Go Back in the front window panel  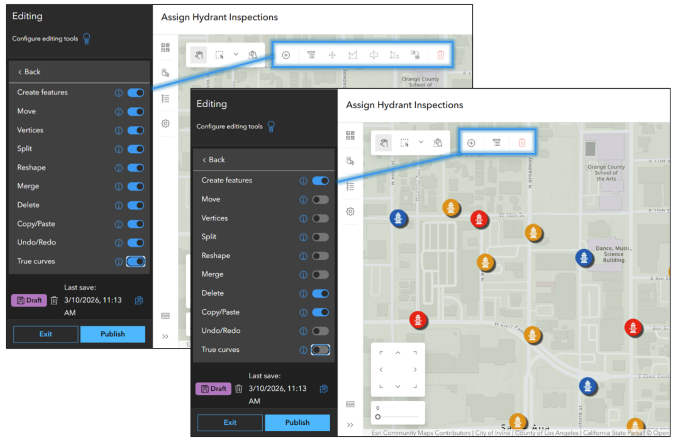click(213, 160)
